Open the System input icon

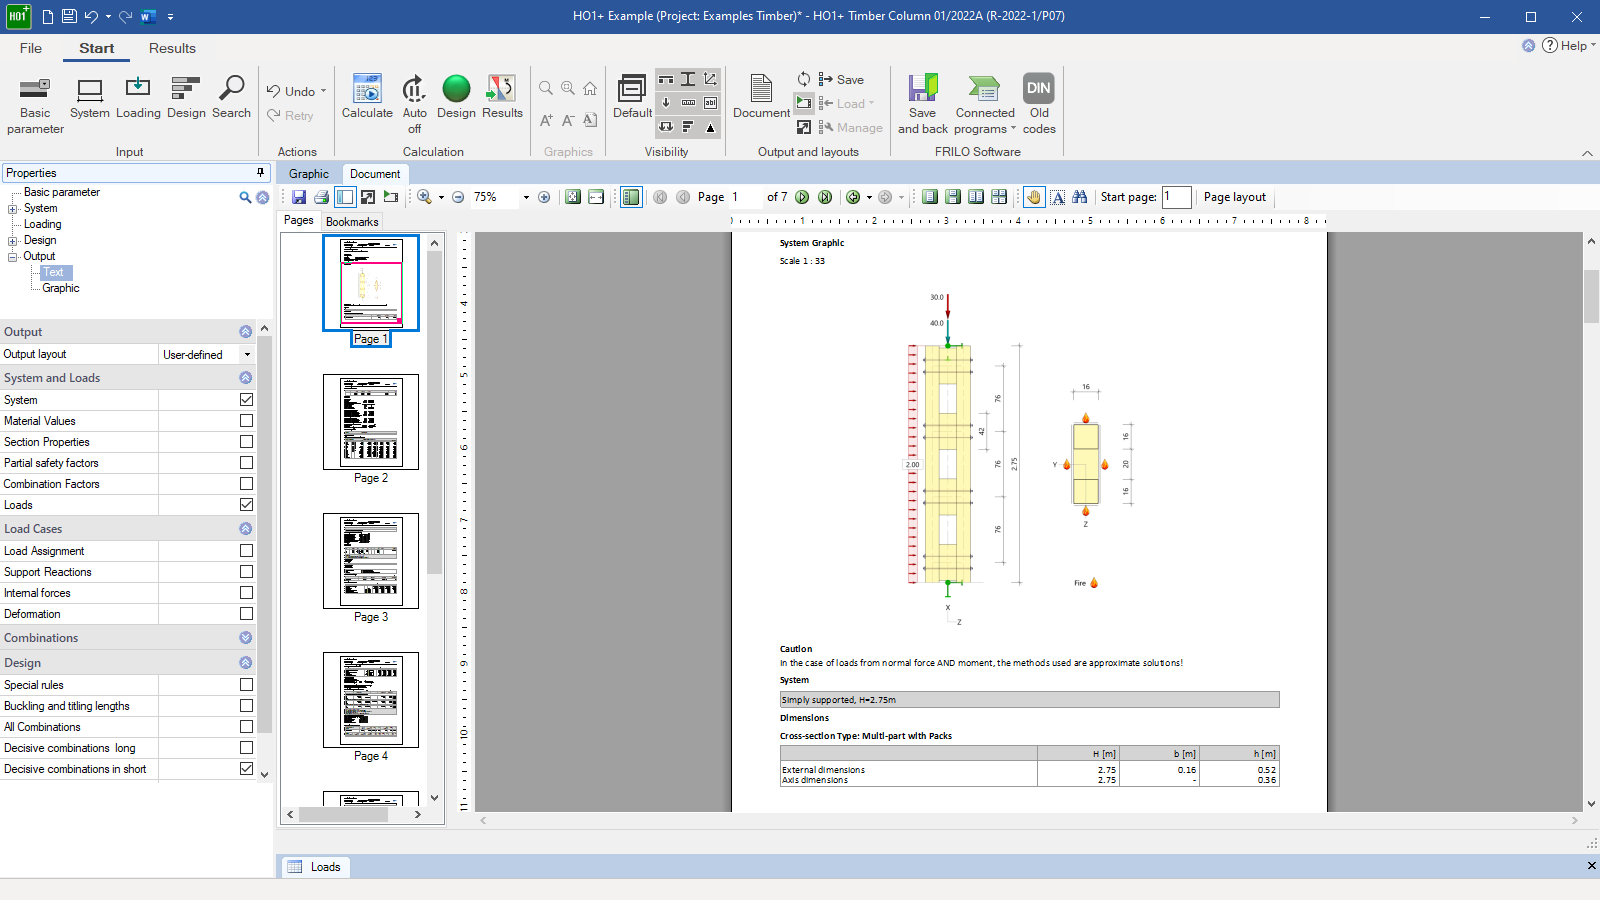tap(90, 98)
